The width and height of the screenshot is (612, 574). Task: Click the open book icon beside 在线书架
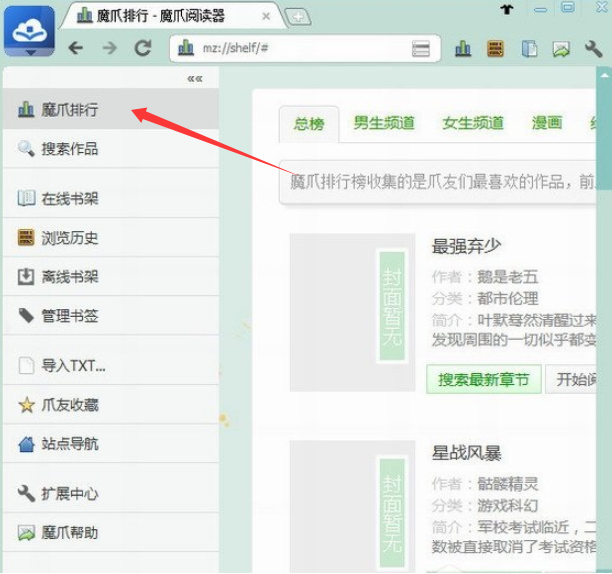click(x=26, y=198)
